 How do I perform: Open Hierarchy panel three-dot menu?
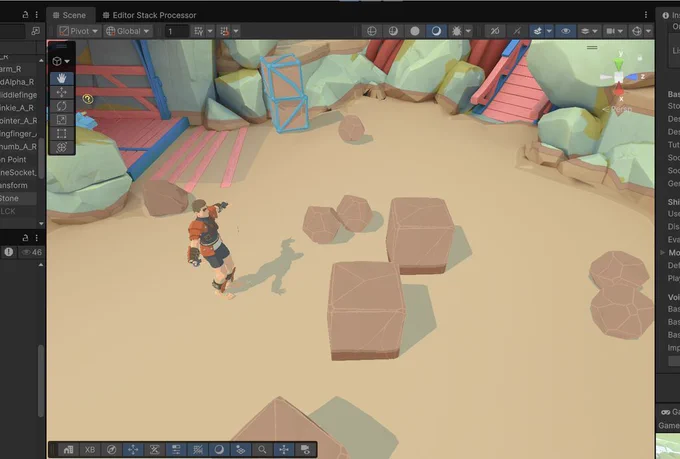coord(36,15)
